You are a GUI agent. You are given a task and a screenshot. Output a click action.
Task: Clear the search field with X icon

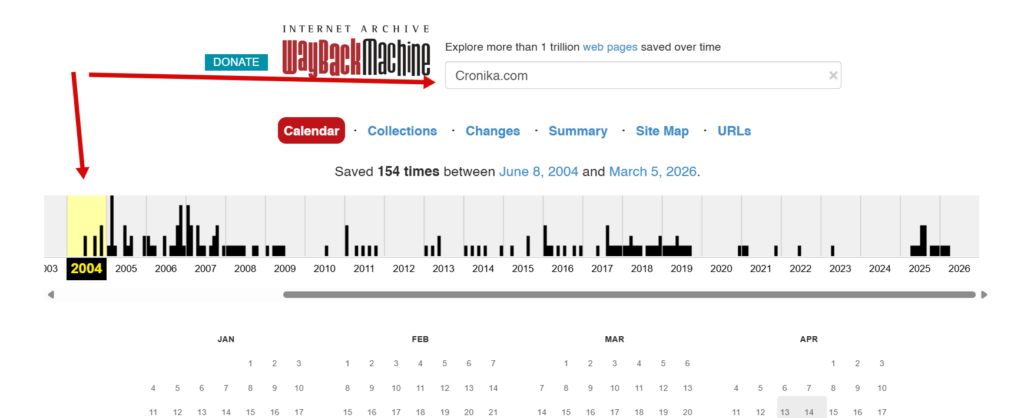coord(833,75)
